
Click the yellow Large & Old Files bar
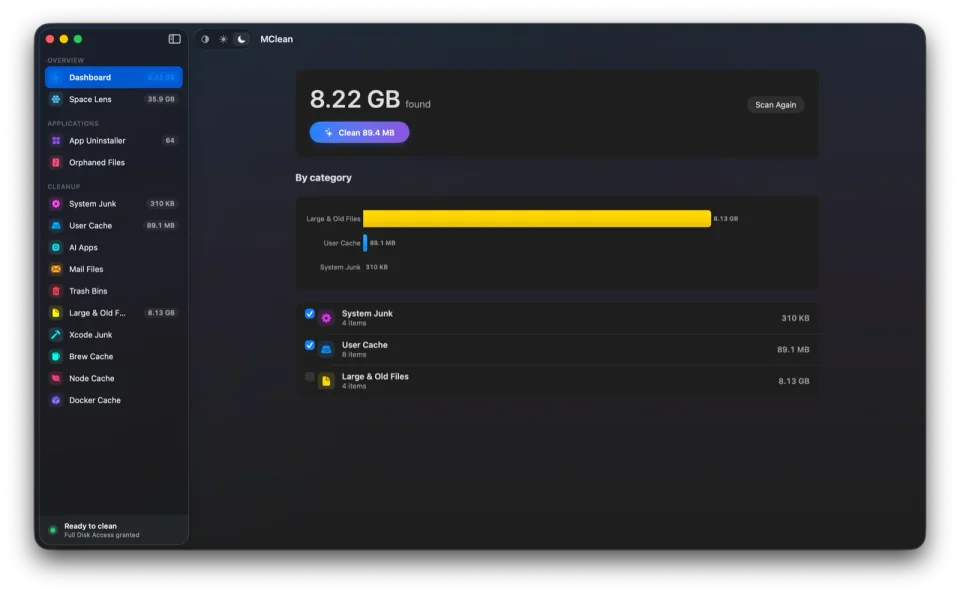tap(537, 219)
